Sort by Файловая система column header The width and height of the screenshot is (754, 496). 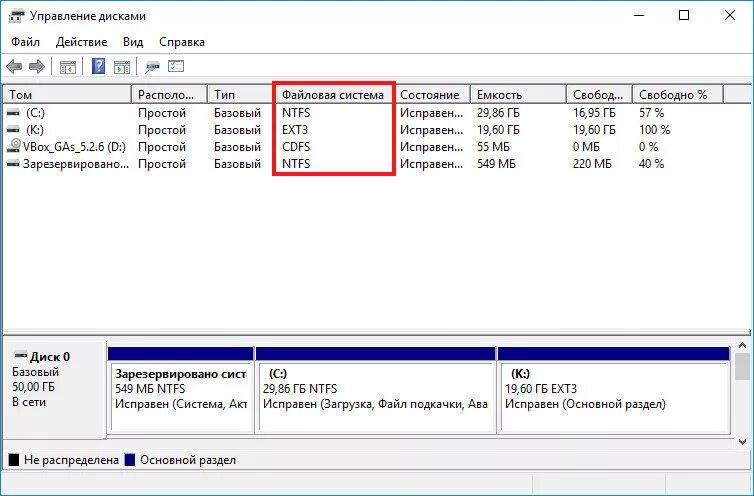click(x=334, y=95)
